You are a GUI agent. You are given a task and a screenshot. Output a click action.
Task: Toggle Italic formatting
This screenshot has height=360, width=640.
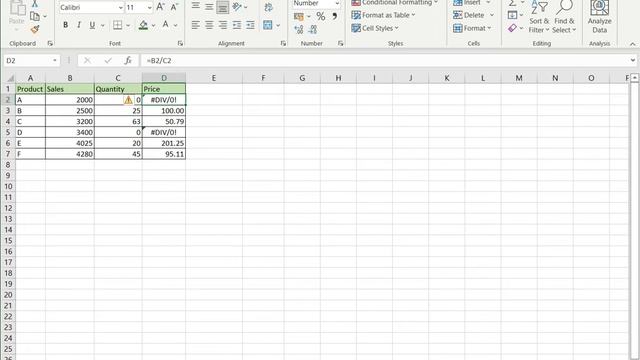click(x=79, y=25)
